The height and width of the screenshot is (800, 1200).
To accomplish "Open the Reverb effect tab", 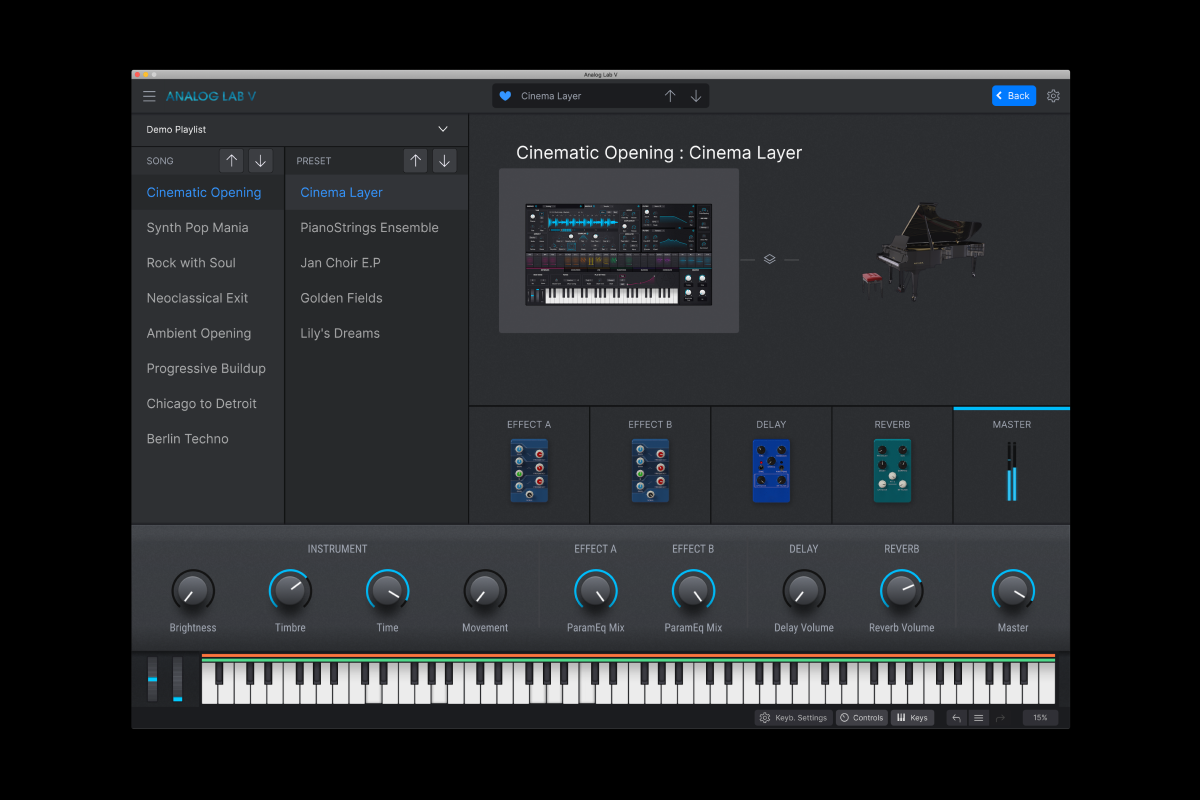I will pos(892,465).
